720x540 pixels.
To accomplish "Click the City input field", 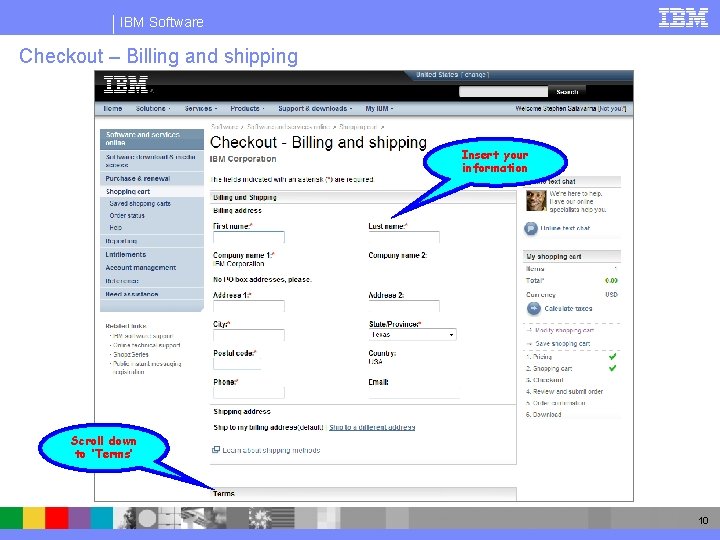I will 248,335.
